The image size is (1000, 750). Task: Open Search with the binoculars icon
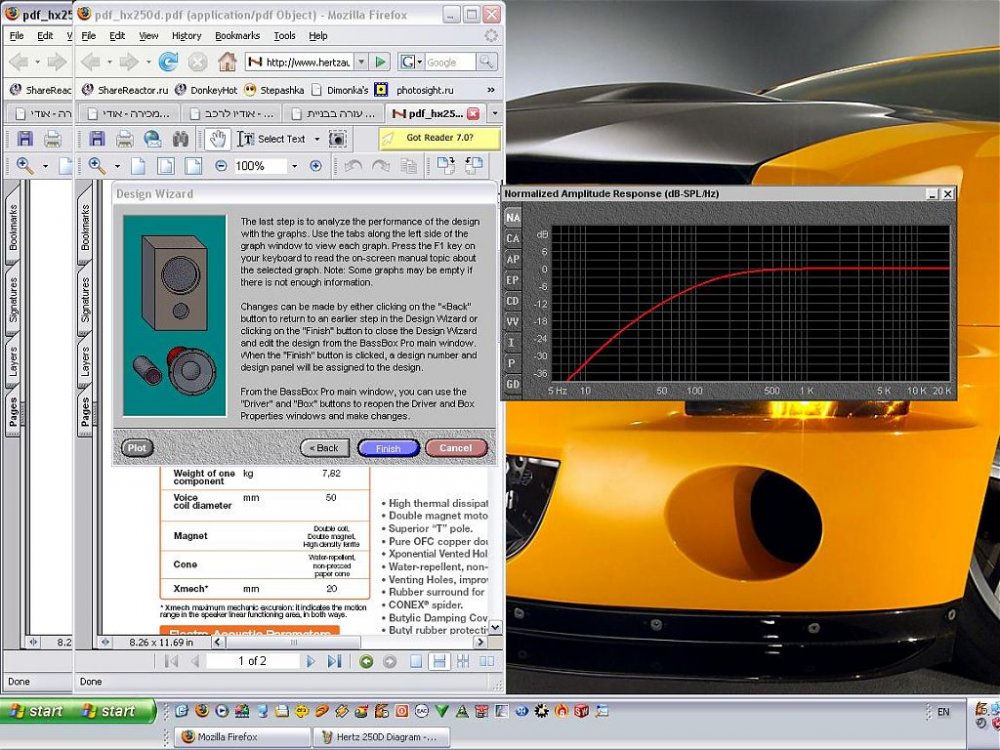(180, 138)
